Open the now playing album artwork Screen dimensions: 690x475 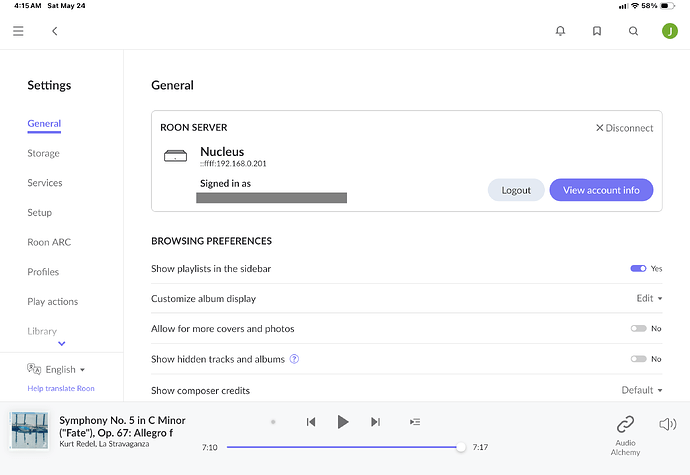29,430
